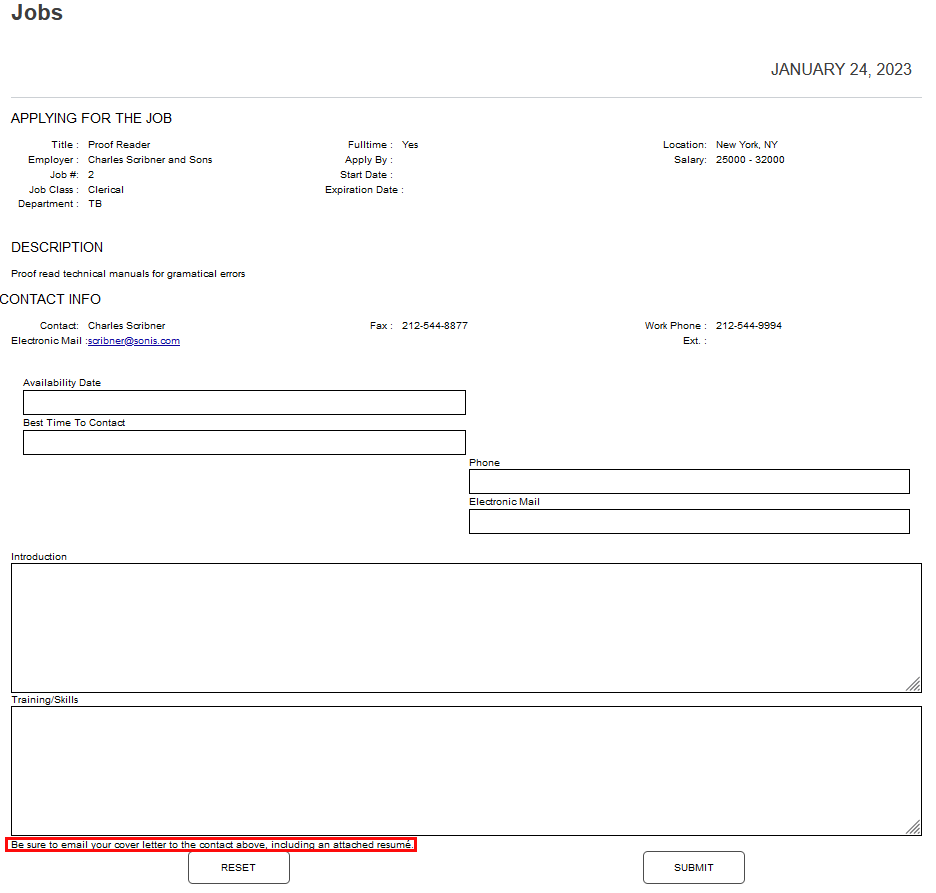Click the Availability Date input field
Image resolution: width=936 pixels, height=893 pixels.
(x=243, y=402)
